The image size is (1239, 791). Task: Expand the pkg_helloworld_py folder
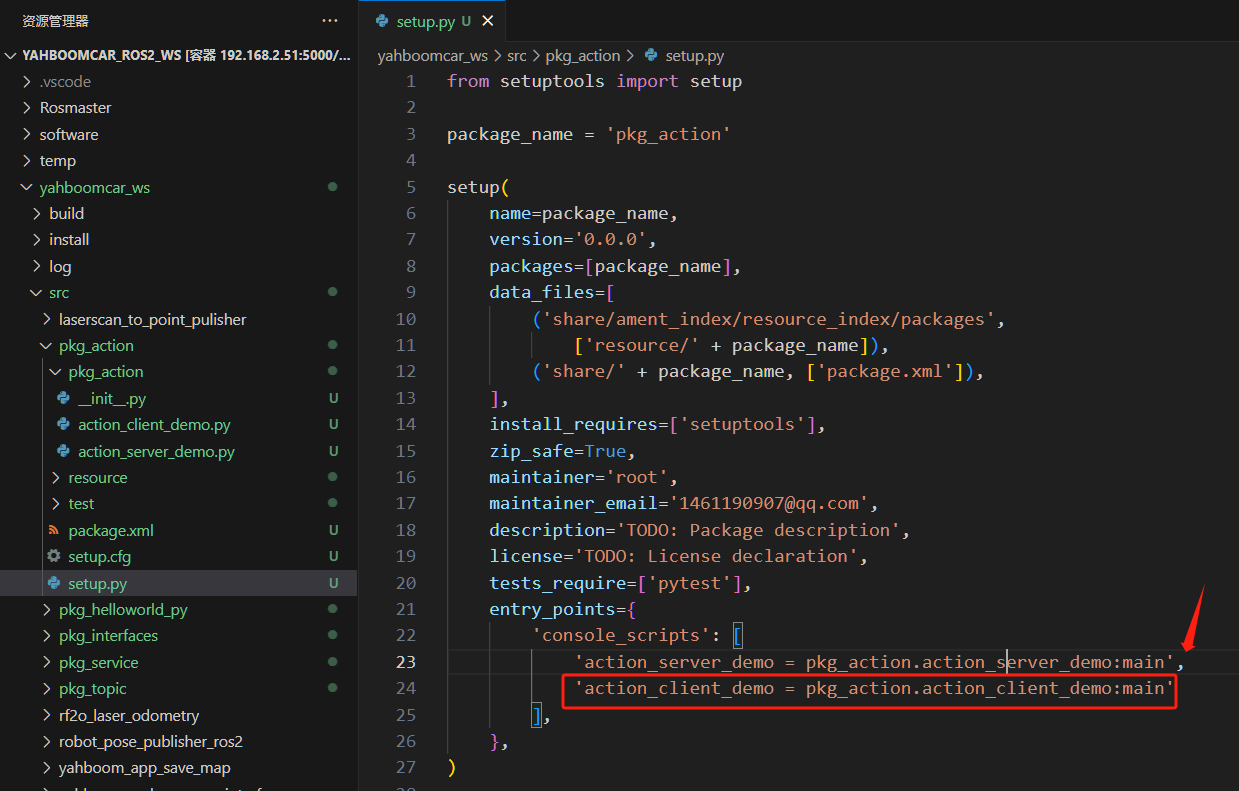click(x=178, y=610)
